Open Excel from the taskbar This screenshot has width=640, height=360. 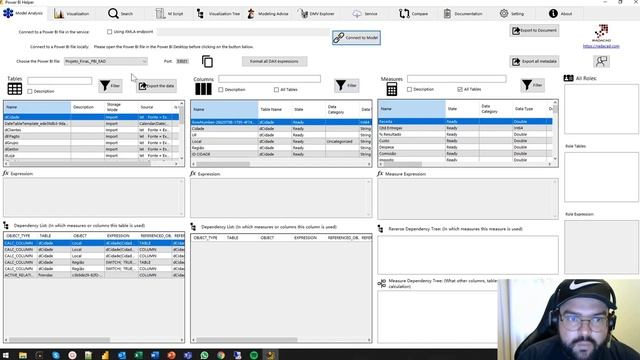138,355
